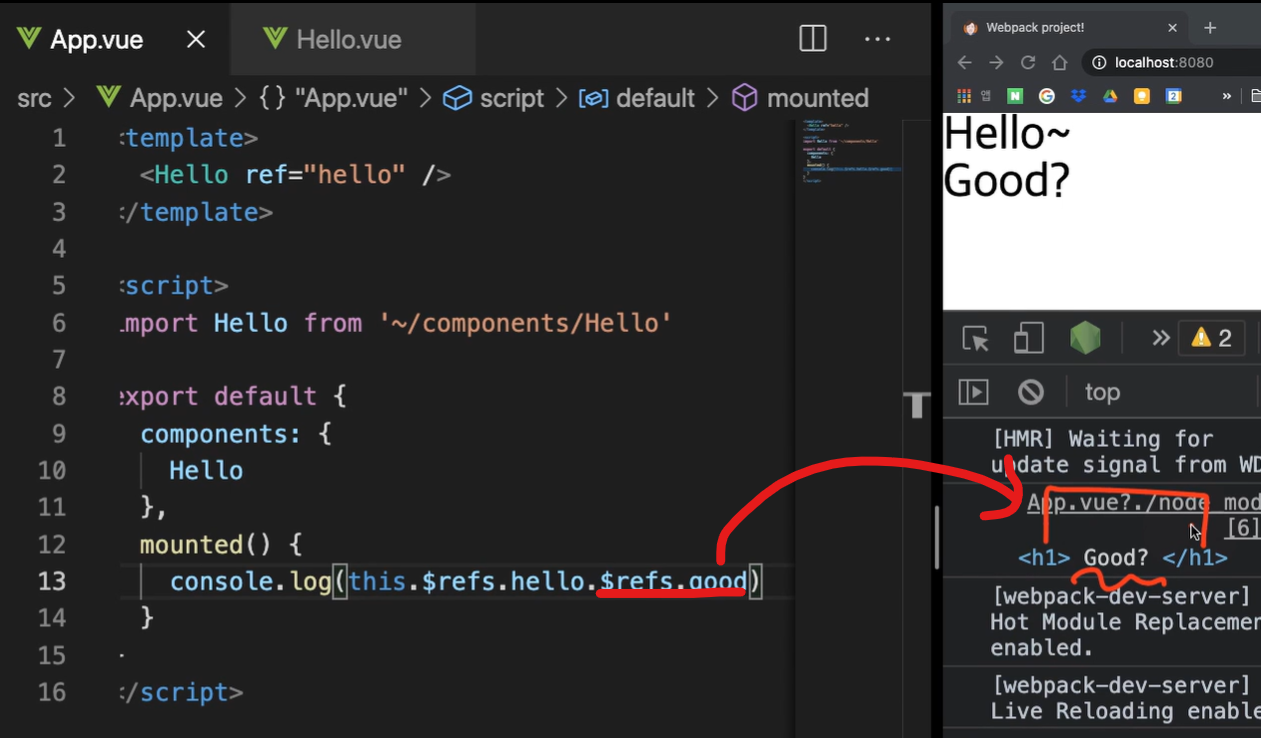Open the Google Keep bookmark

point(1142,96)
